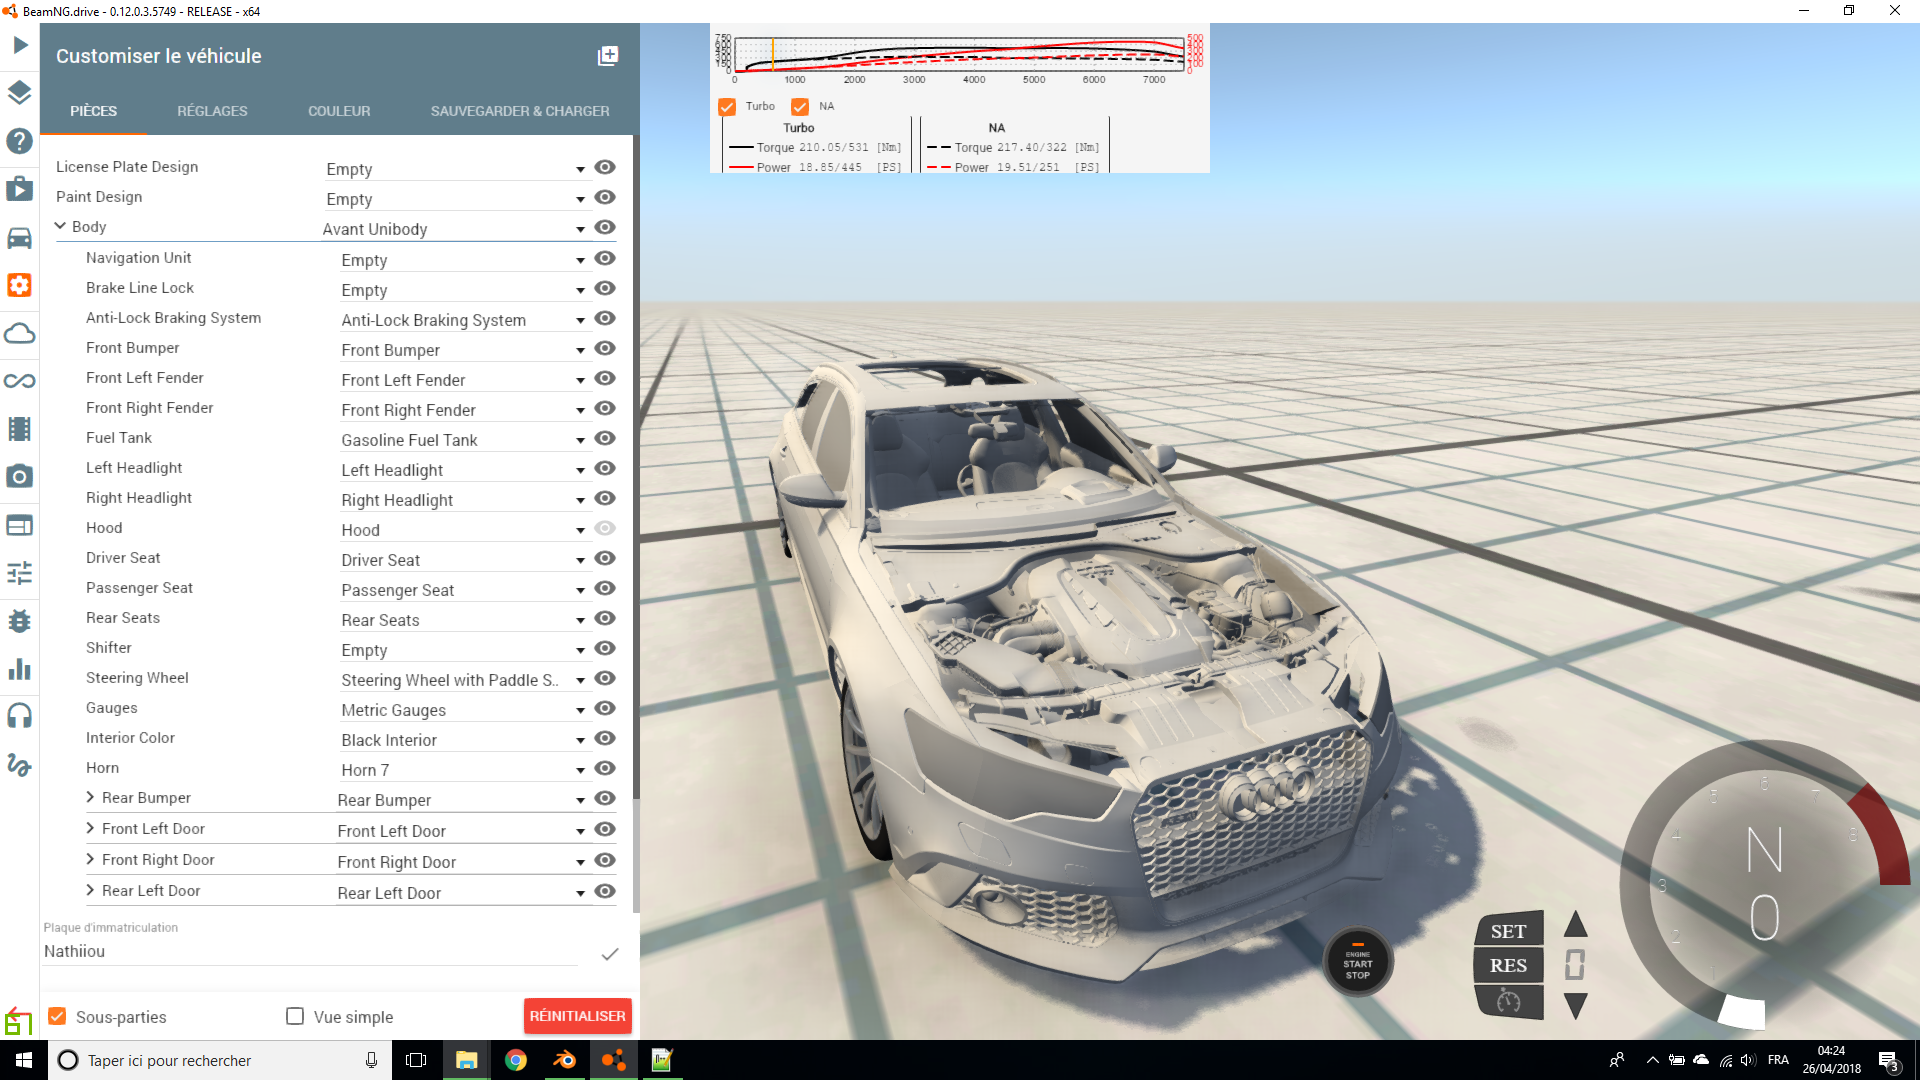Increase cruise speed with up arrow
This screenshot has height=1080, width=1920.
pos(1576,924)
